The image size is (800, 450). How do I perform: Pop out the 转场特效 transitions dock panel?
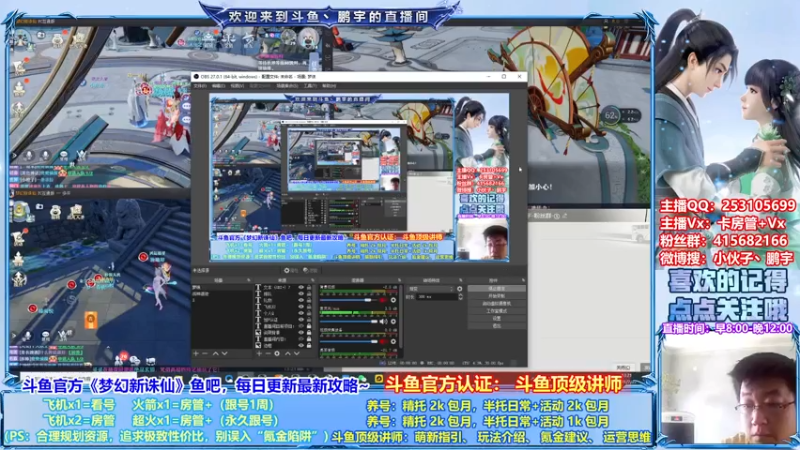461,280
